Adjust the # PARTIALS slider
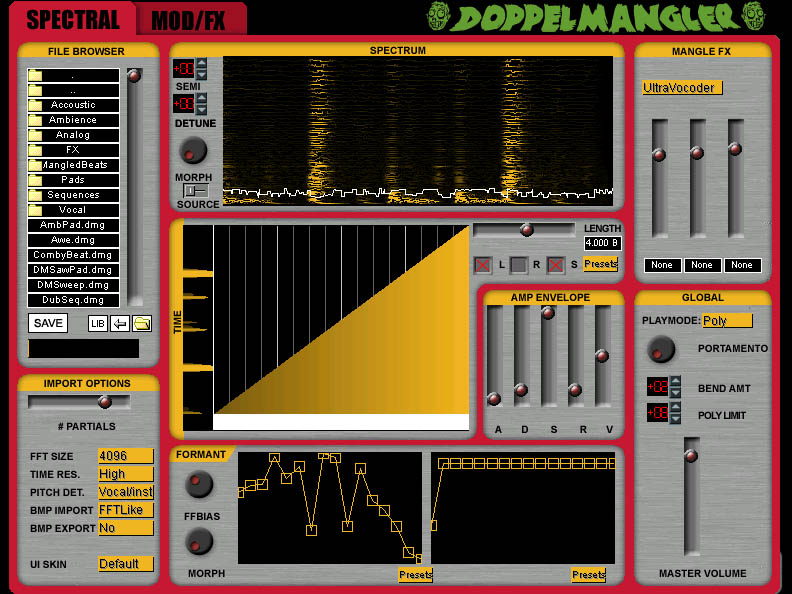The width and height of the screenshot is (792, 594). point(105,402)
